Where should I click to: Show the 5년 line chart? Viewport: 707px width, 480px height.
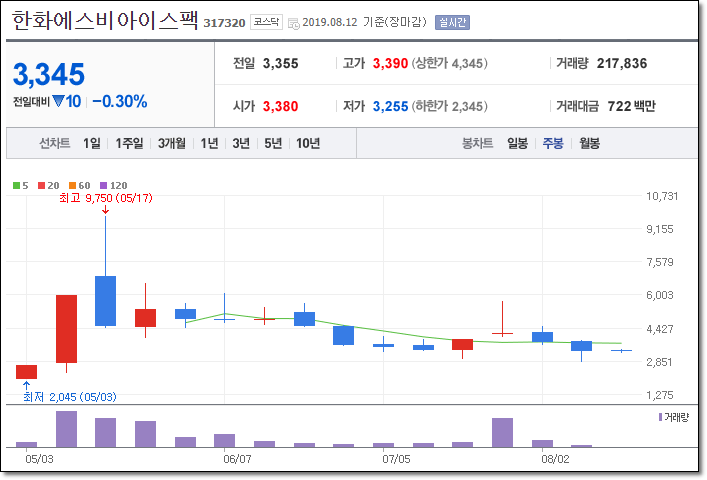(x=273, y=143)
